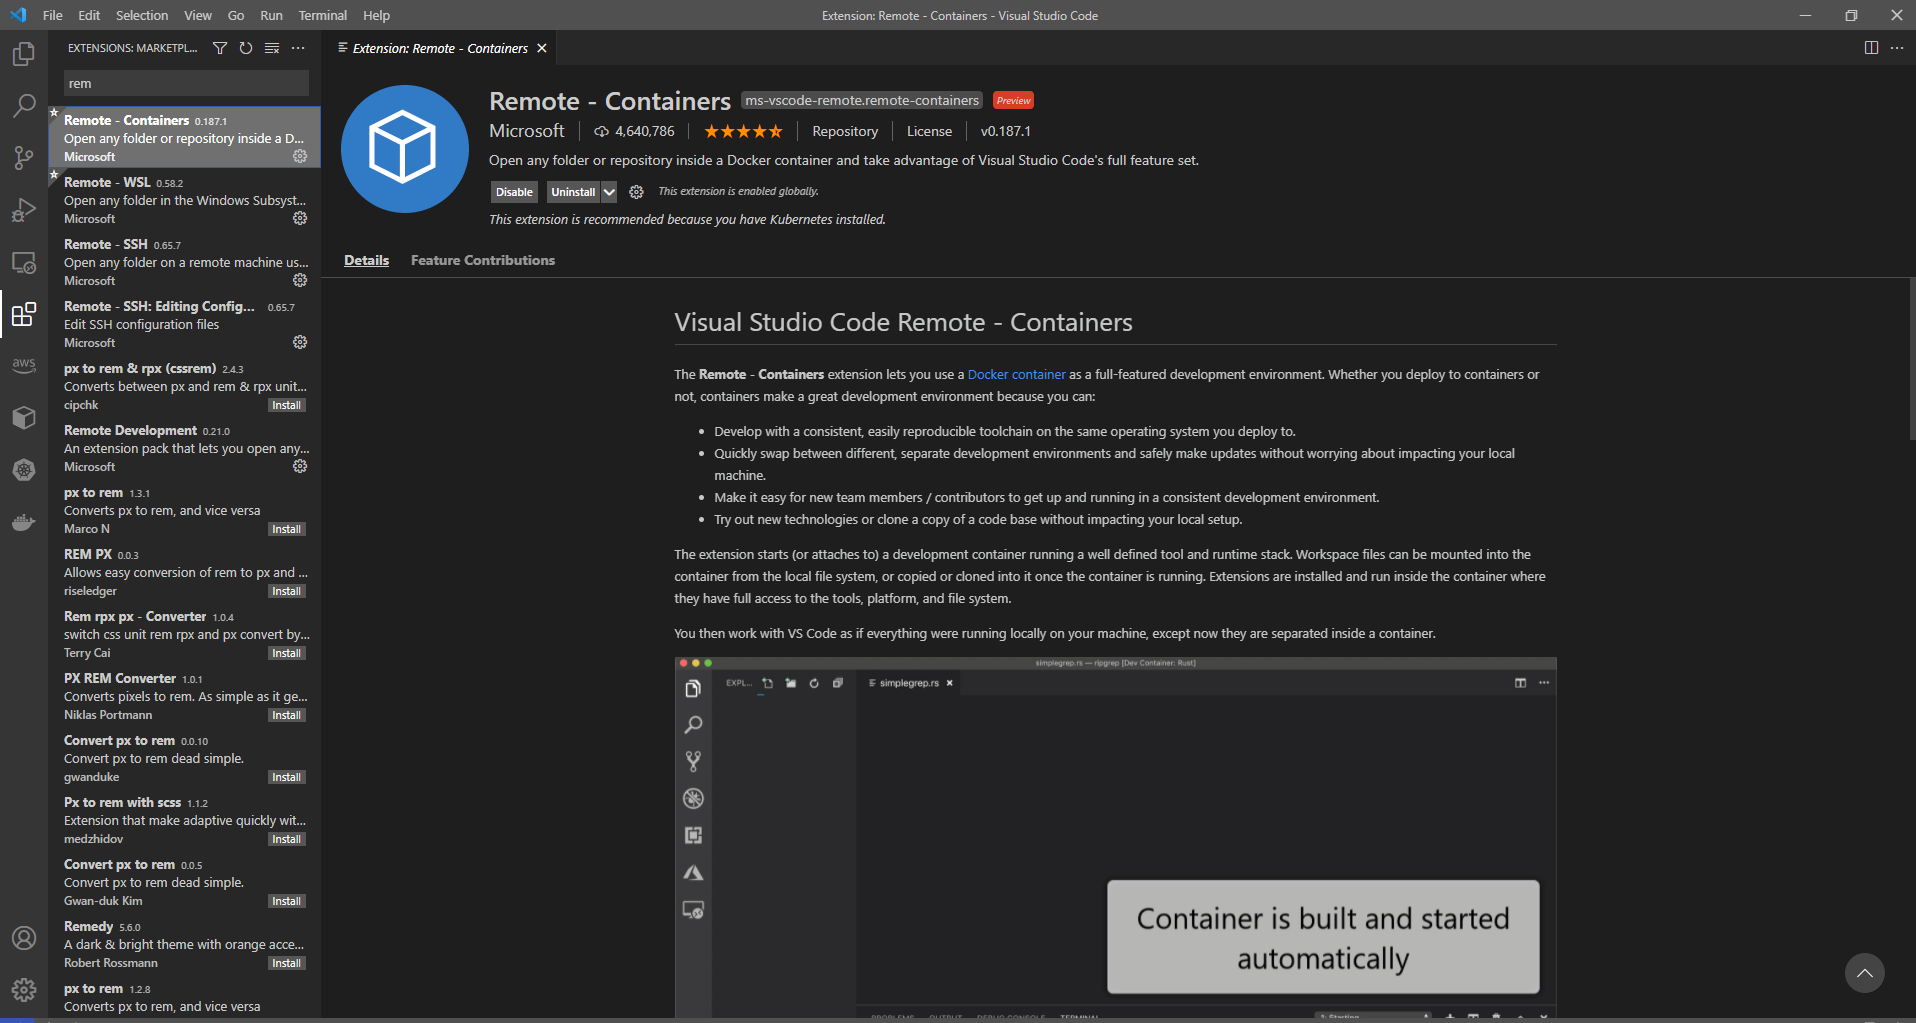This screenshot has width=1916, height=1023.
Task: Install the PX REM Converter extension
Action: [x=287, y=714]
